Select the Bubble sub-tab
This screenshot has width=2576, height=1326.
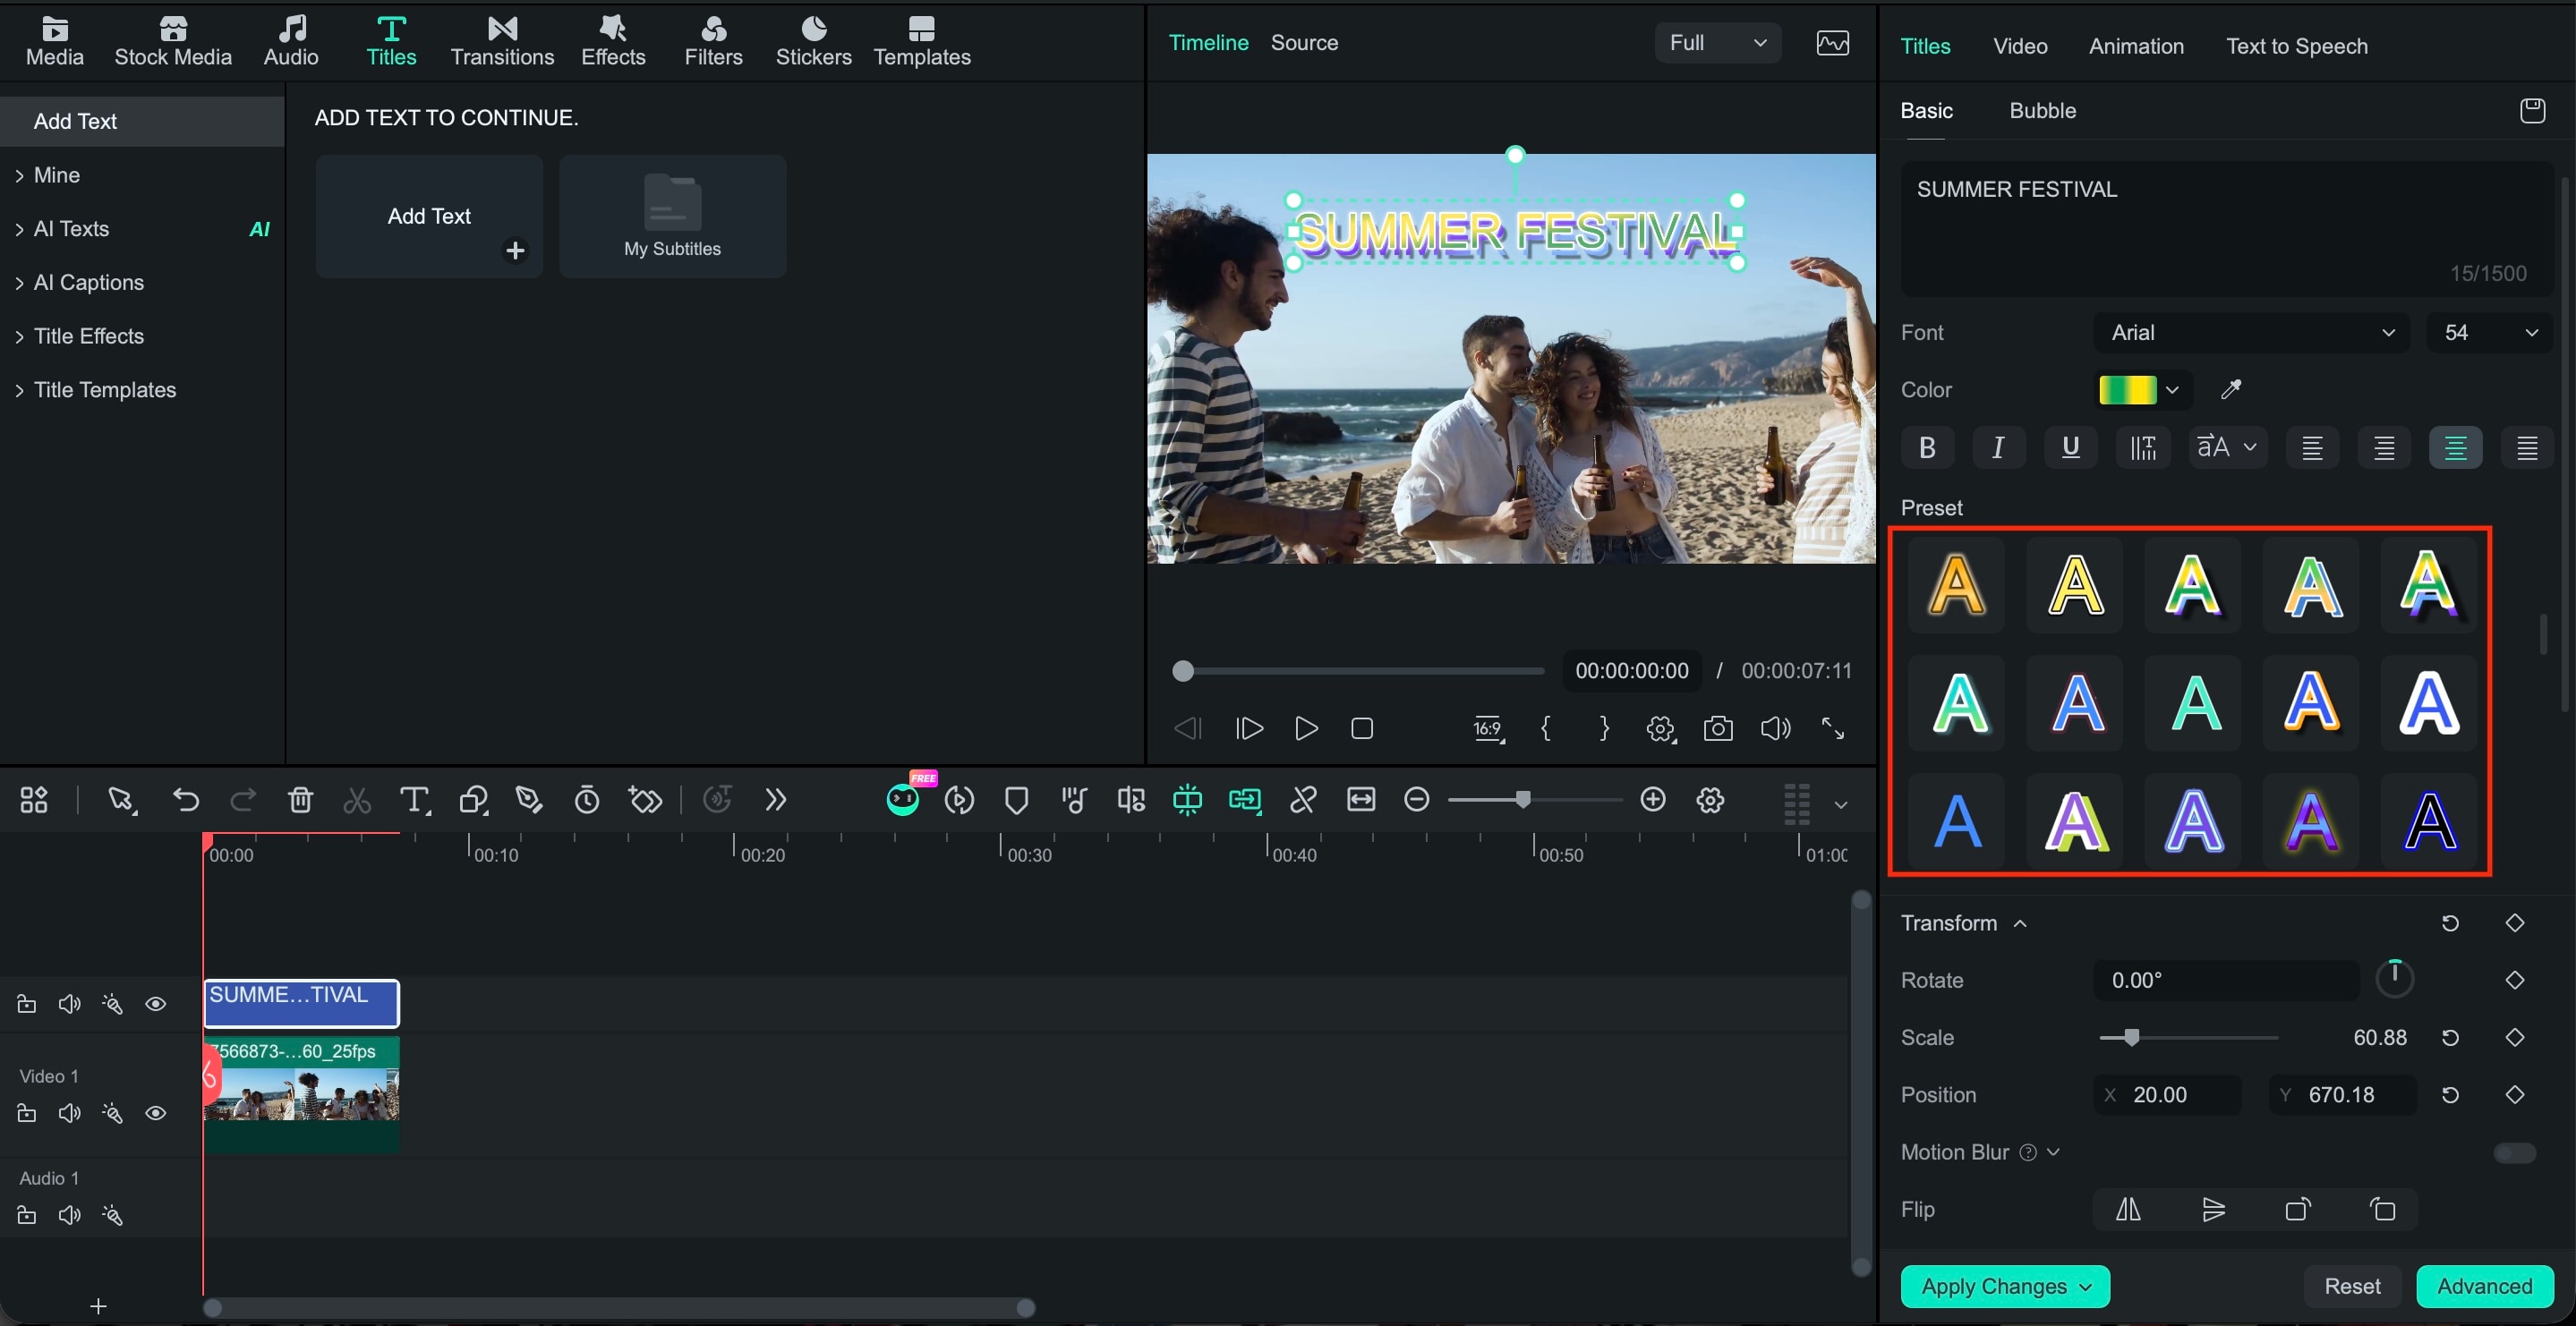[2042, 111]
